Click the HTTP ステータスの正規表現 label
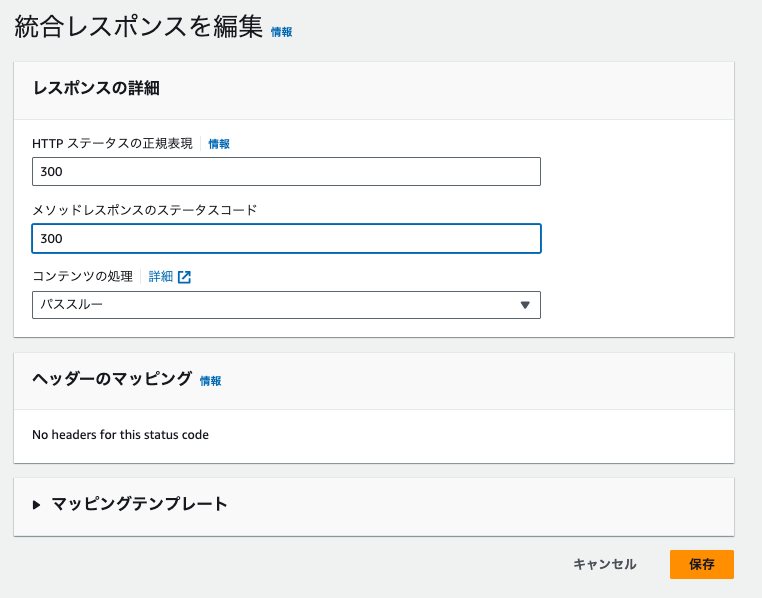This screenshot has width=762, height=598. pos(112,144)
